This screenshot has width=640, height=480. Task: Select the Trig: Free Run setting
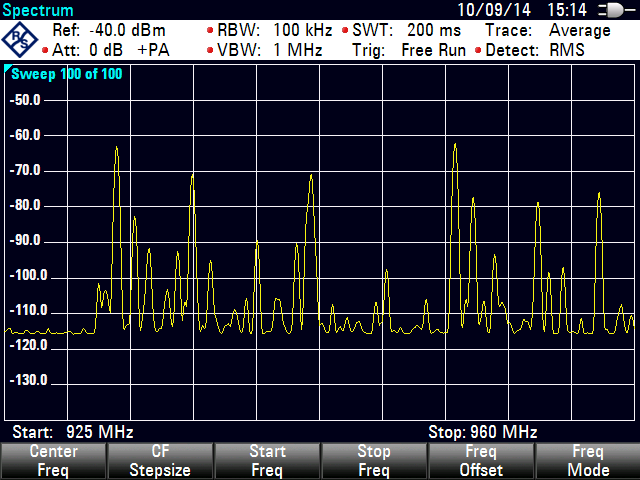pyautogui.click(x=409, y=50)
